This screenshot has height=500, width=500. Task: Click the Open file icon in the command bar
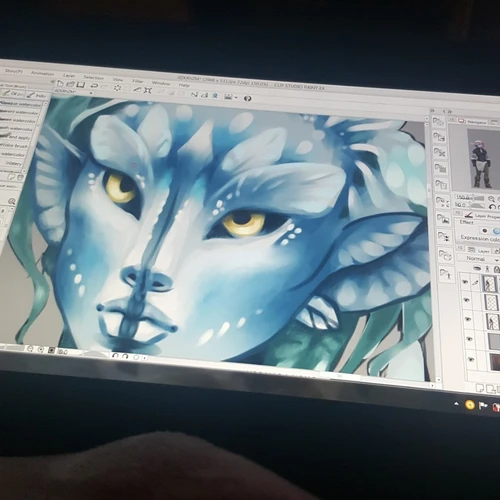[70, 84]
